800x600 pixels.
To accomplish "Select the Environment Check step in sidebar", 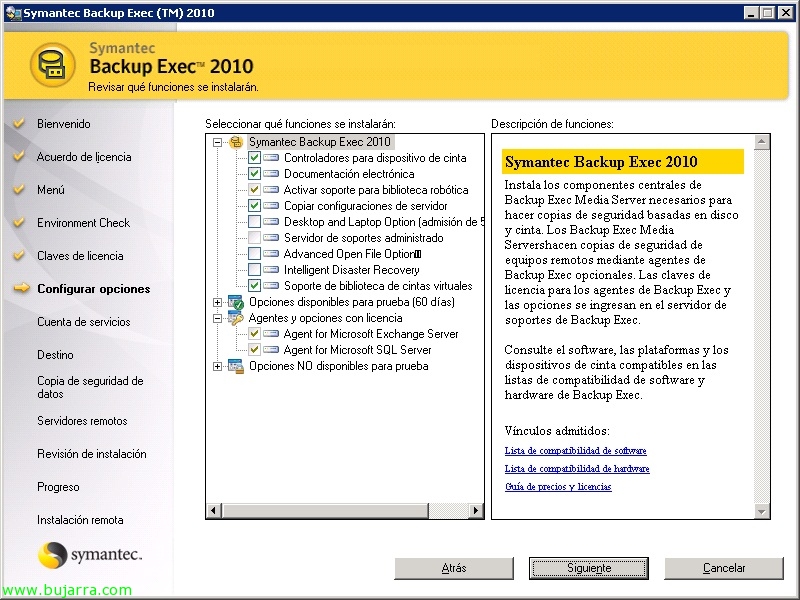I will [83, 223].
